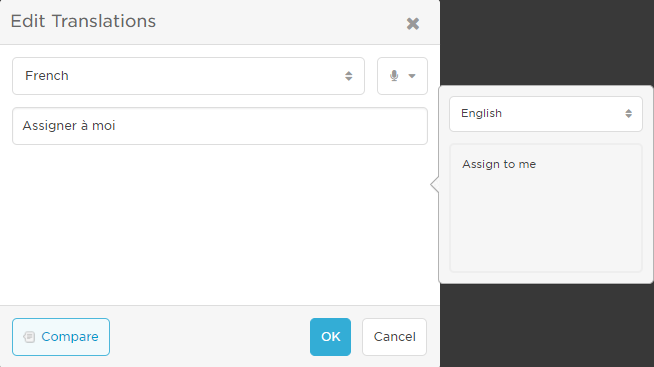
Task: Click the speech bubble icon in Compare
Action: point(29,337)
